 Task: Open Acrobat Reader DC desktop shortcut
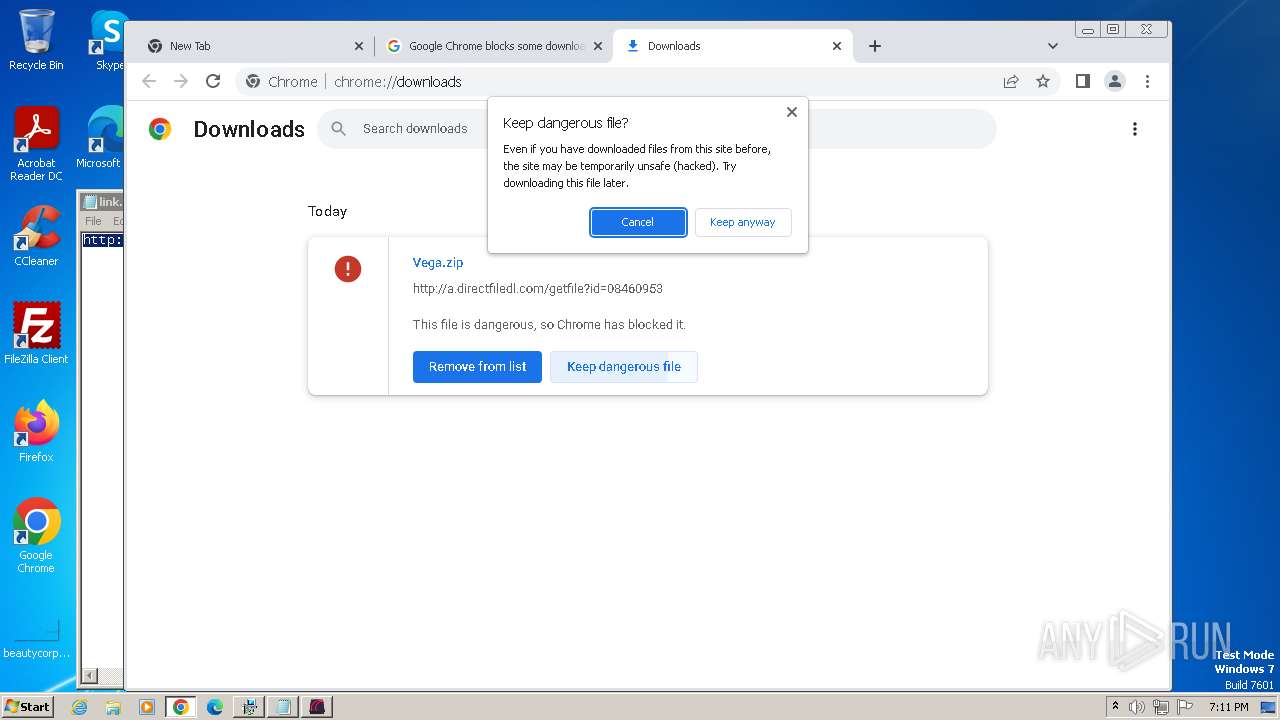pyautogui.click(x=36, y=144)
